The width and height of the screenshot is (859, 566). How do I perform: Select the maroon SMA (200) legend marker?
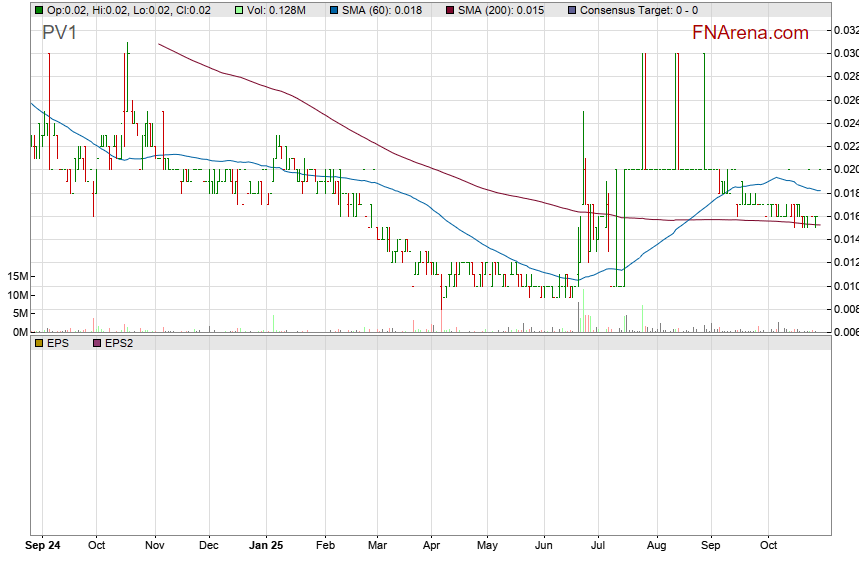tap(450, 10)
